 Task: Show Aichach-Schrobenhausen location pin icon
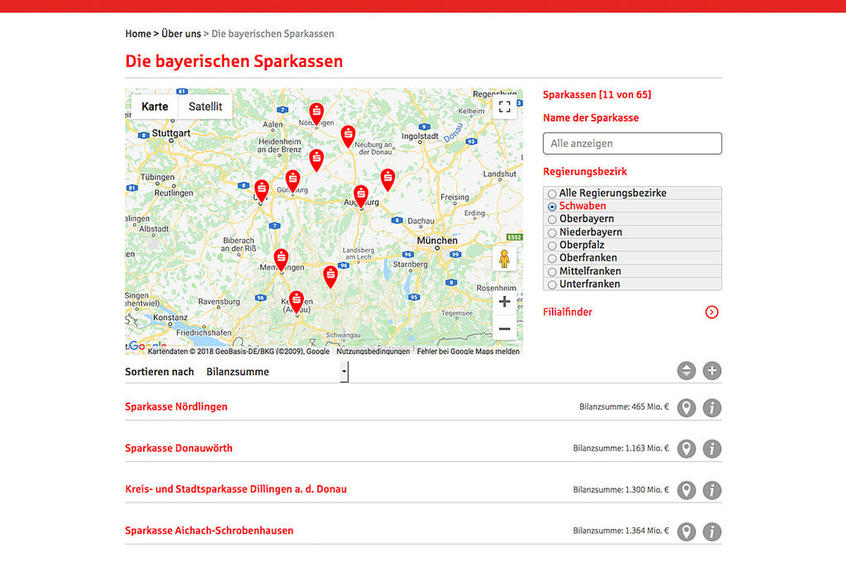click(x=686, y=532)
